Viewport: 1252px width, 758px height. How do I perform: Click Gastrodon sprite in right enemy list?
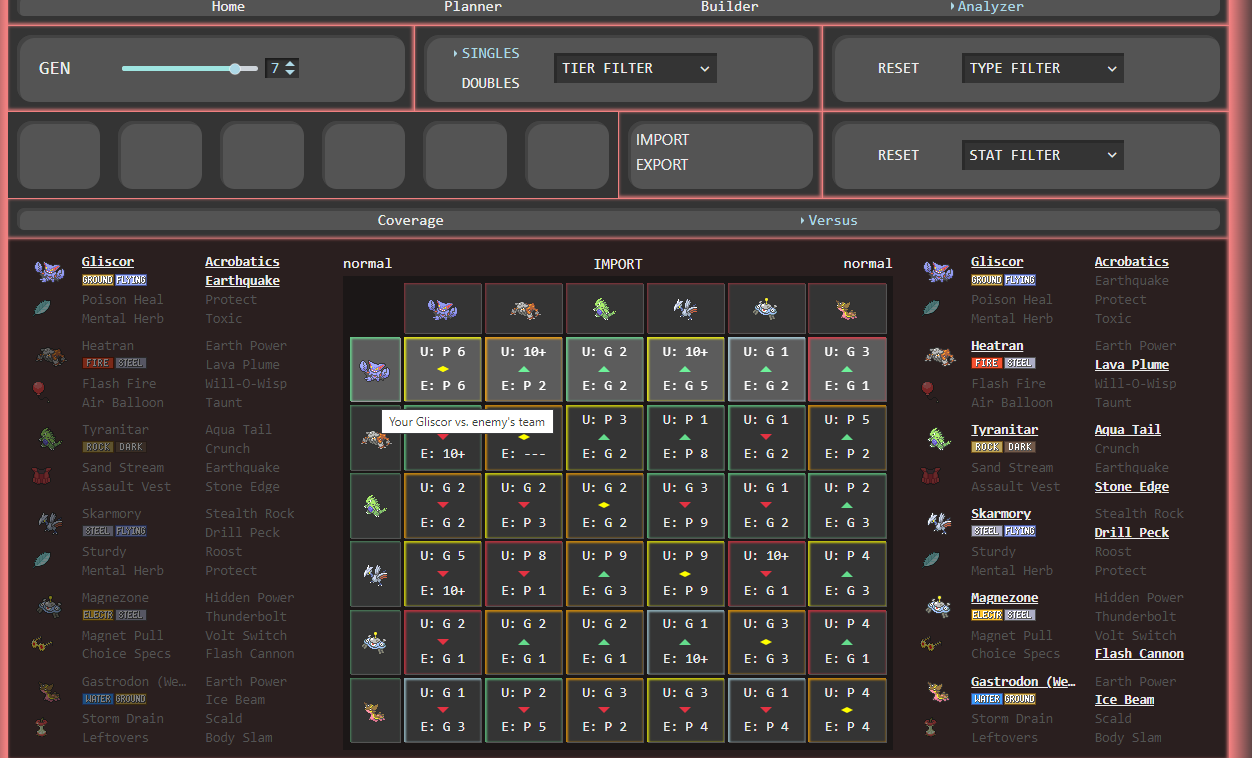tap(938, 690)
